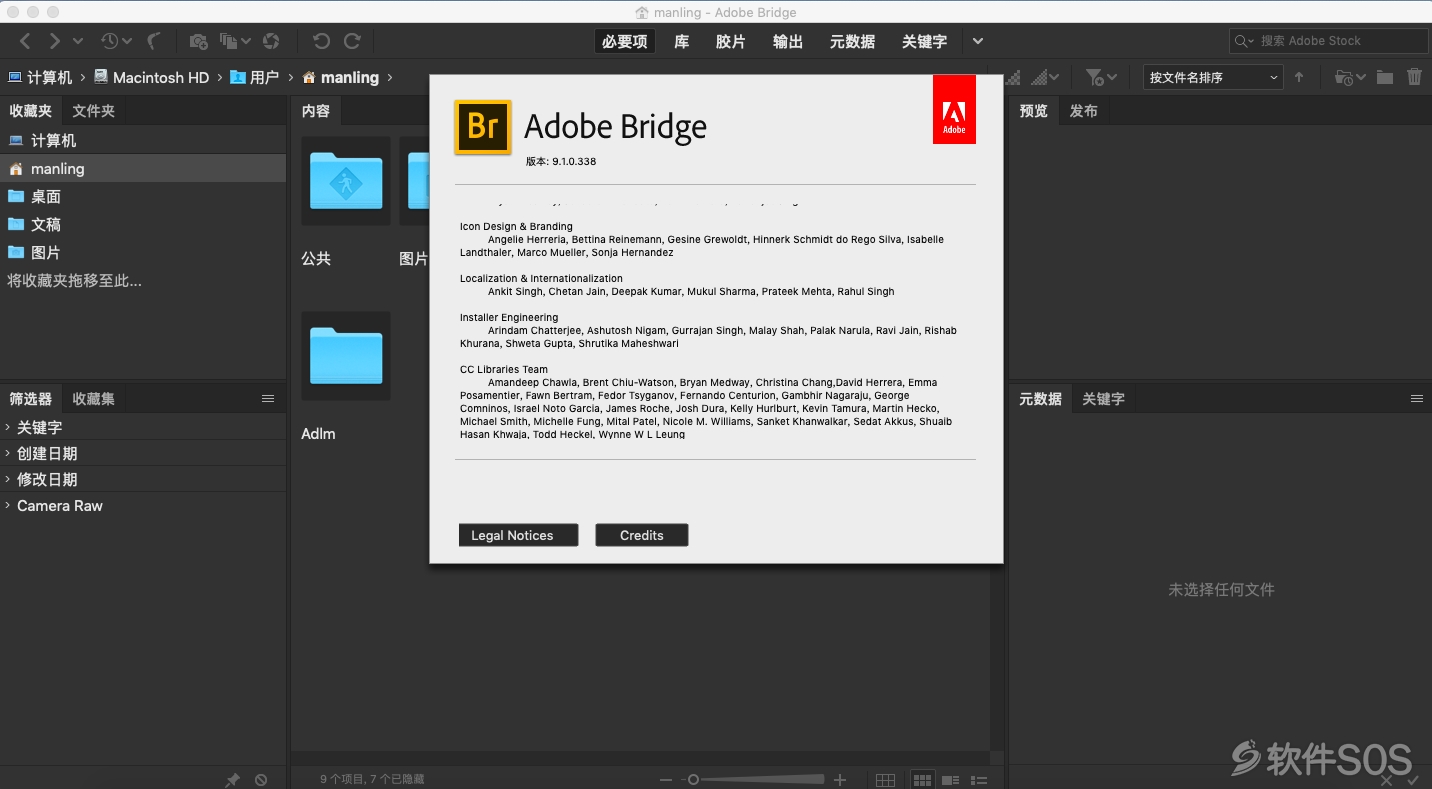Select manling in favorites list

coord(143,169)
